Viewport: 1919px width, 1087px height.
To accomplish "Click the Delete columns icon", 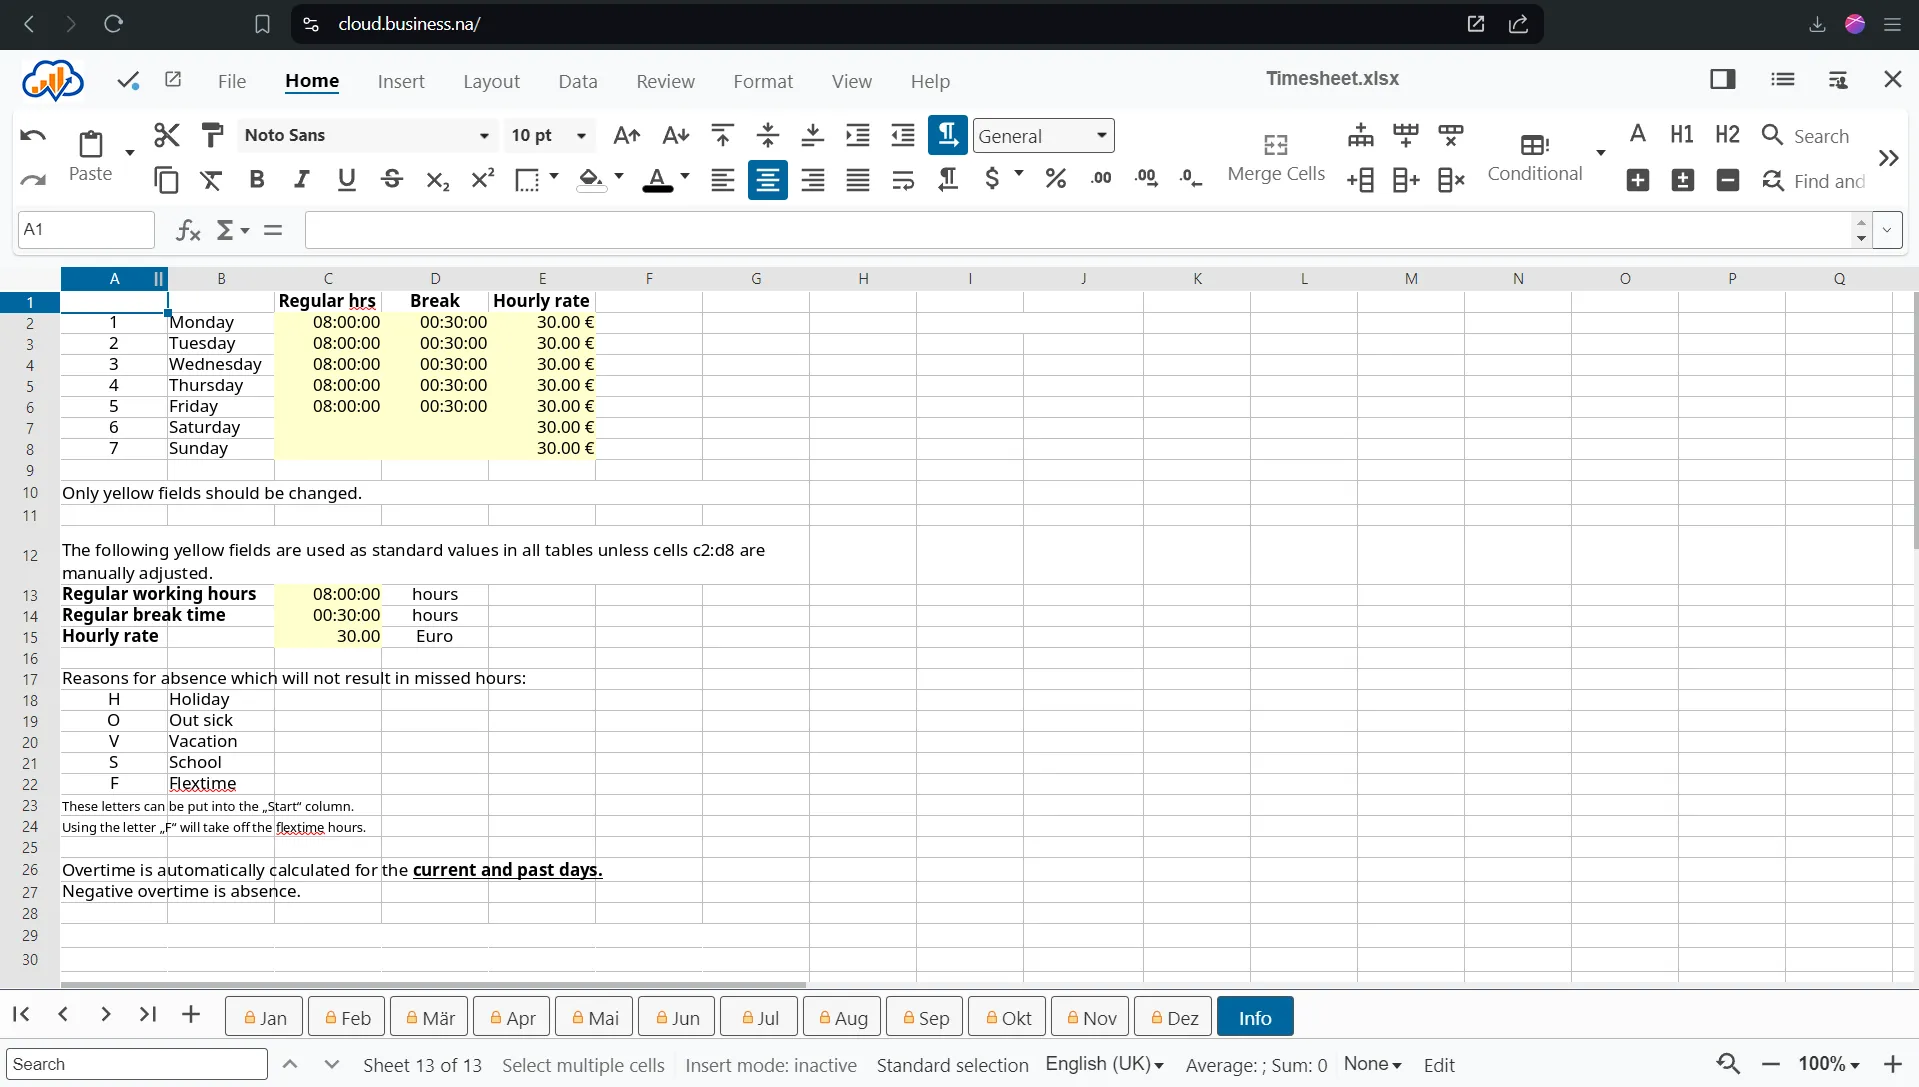I will 1451,180.
